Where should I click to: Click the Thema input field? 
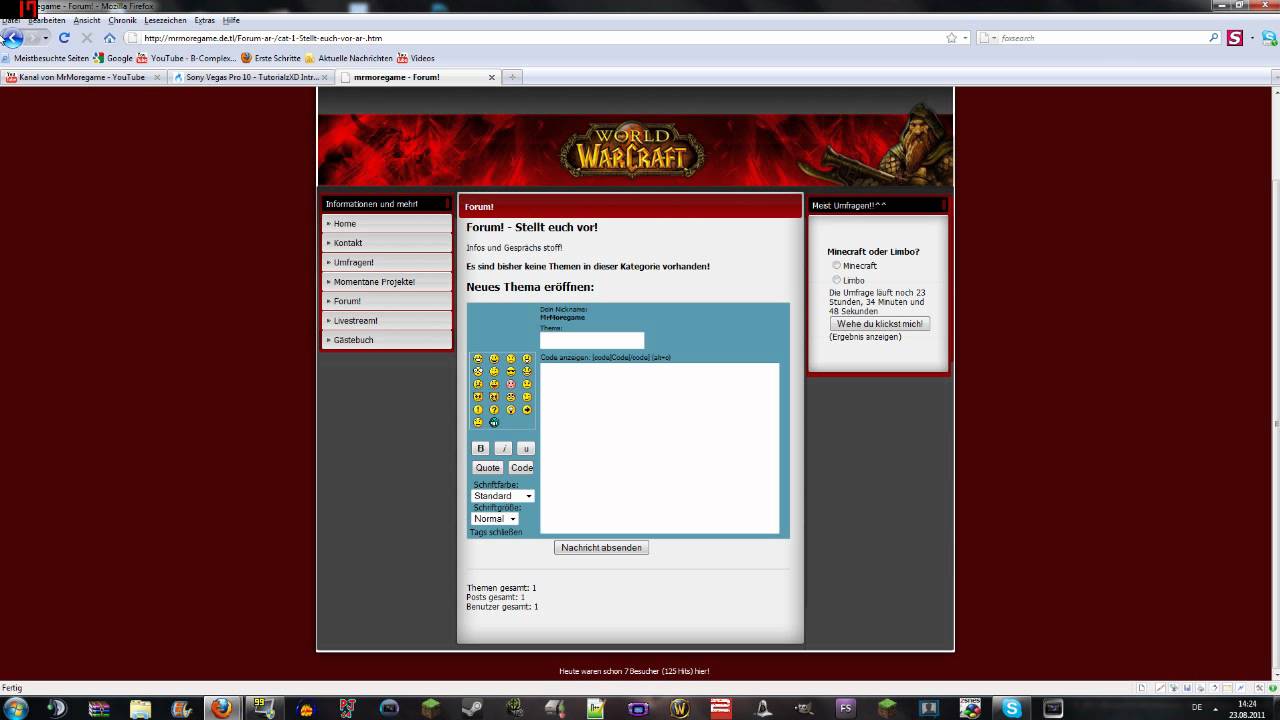(592, 341)
